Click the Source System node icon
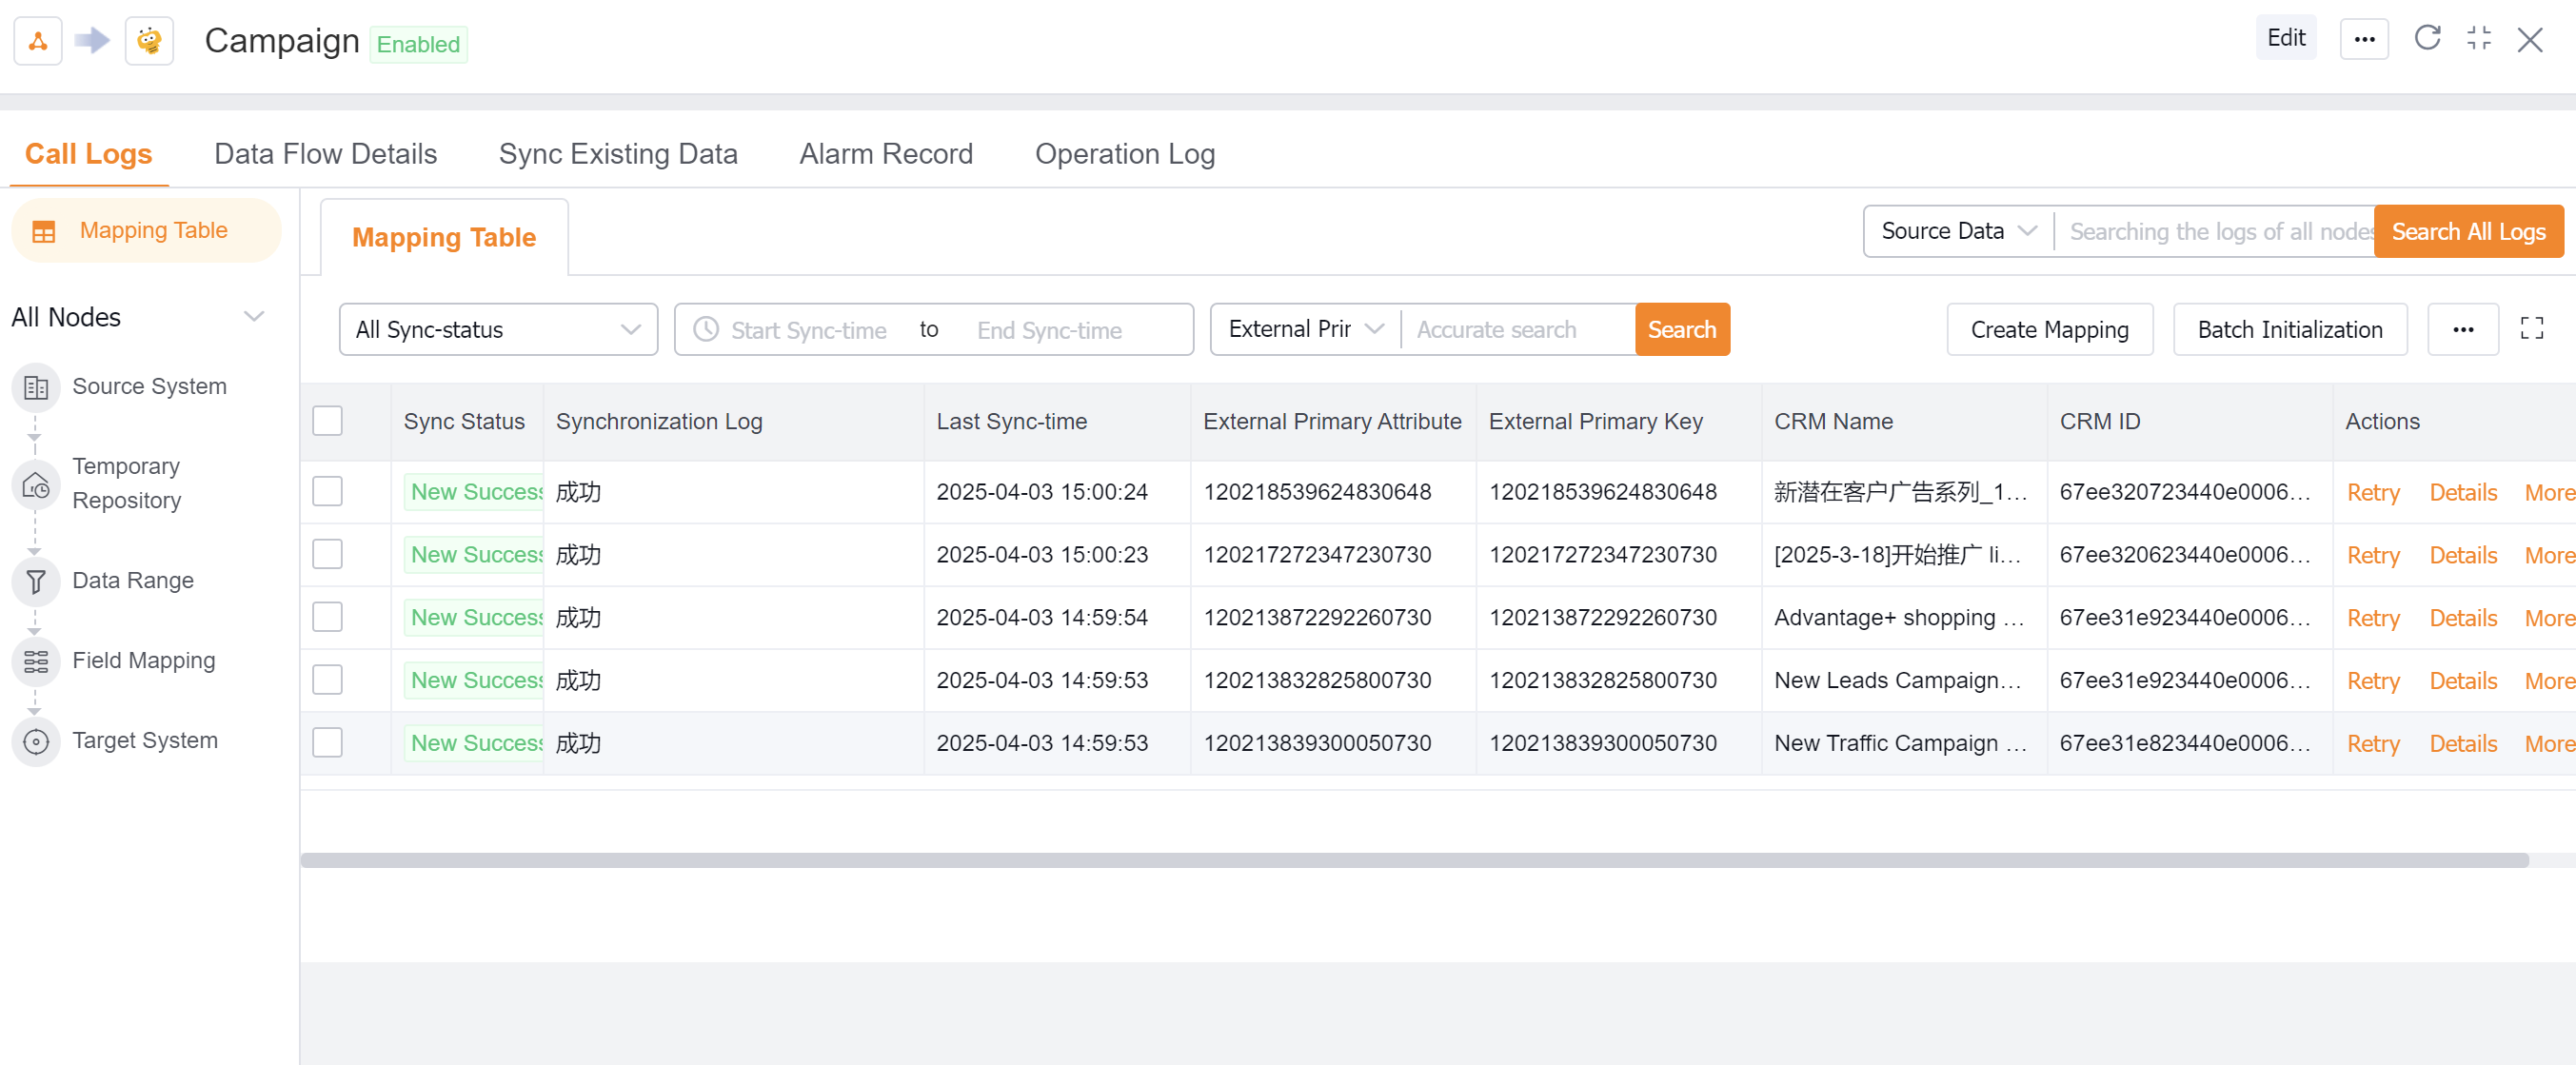The height and width of the screenshot is (1065, 2576). pos(36,387)
